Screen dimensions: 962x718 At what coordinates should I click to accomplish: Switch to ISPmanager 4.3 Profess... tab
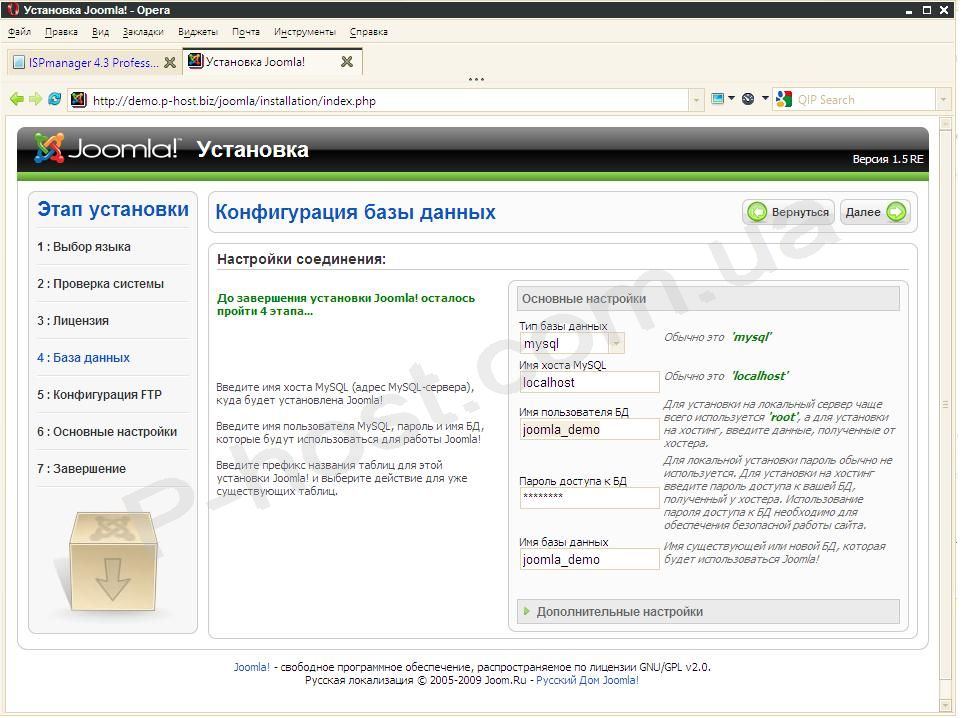click(x=94, y=63)
